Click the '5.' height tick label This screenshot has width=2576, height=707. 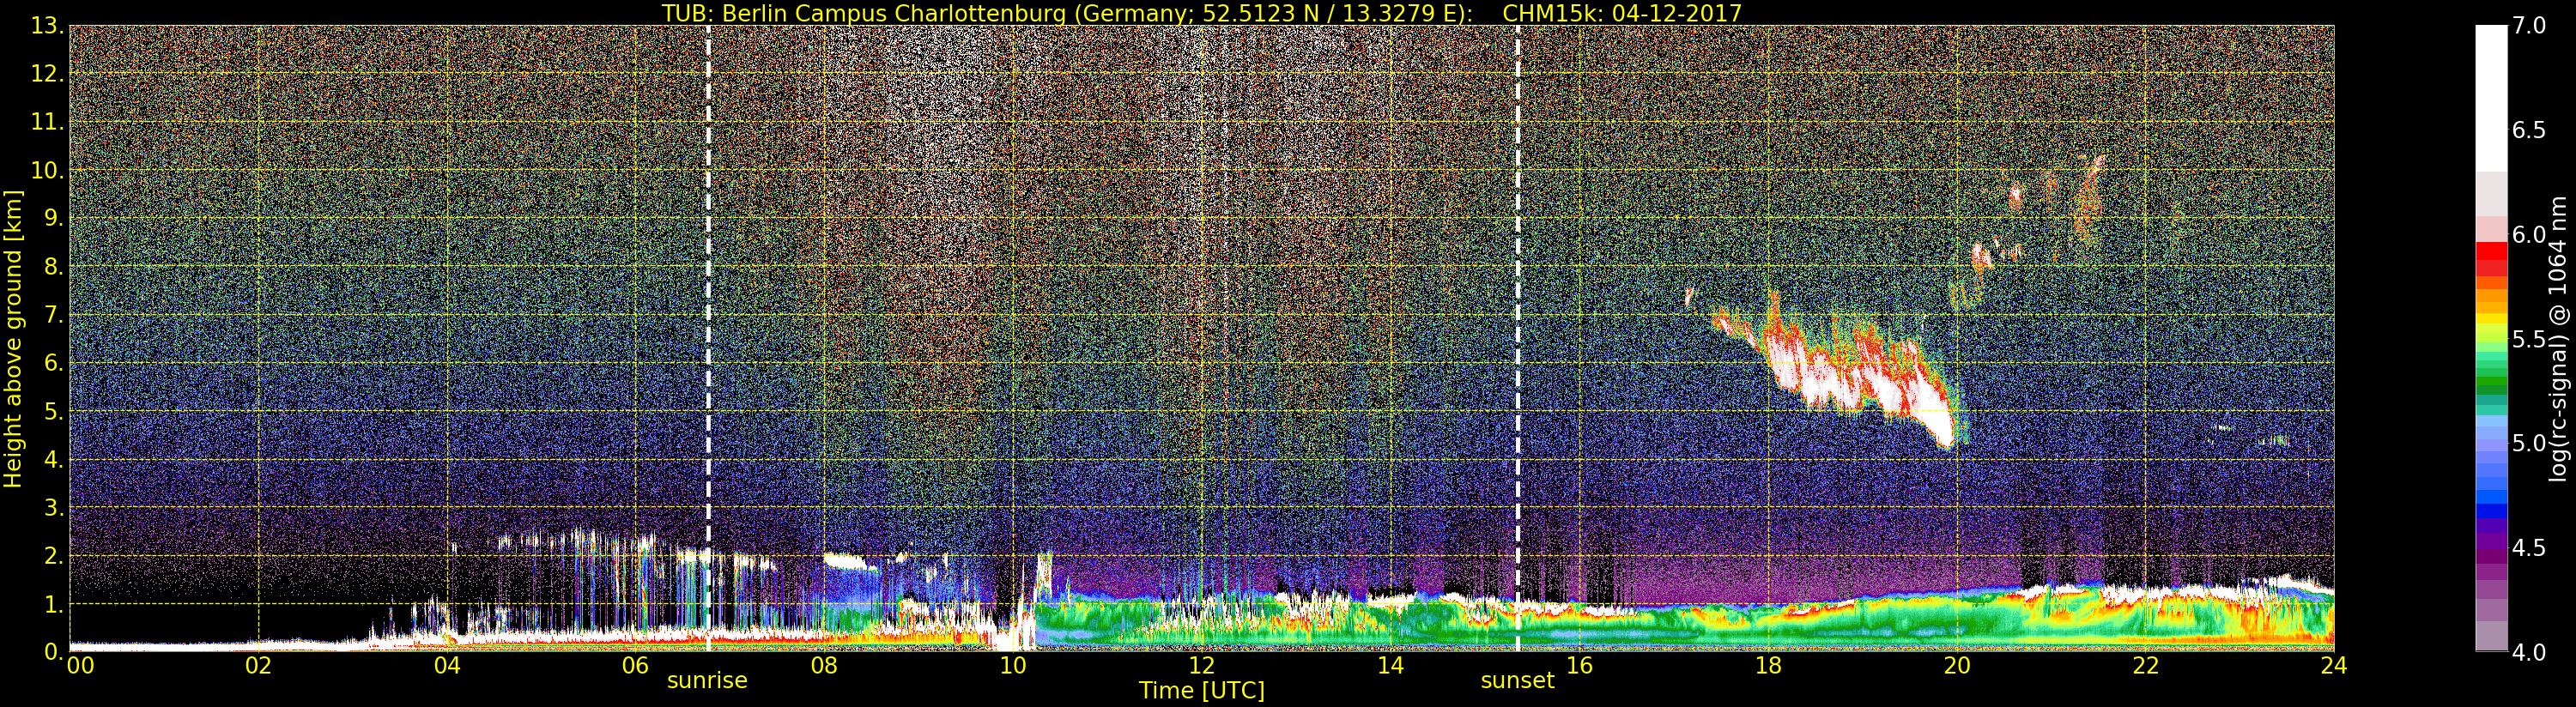[53, 411]
